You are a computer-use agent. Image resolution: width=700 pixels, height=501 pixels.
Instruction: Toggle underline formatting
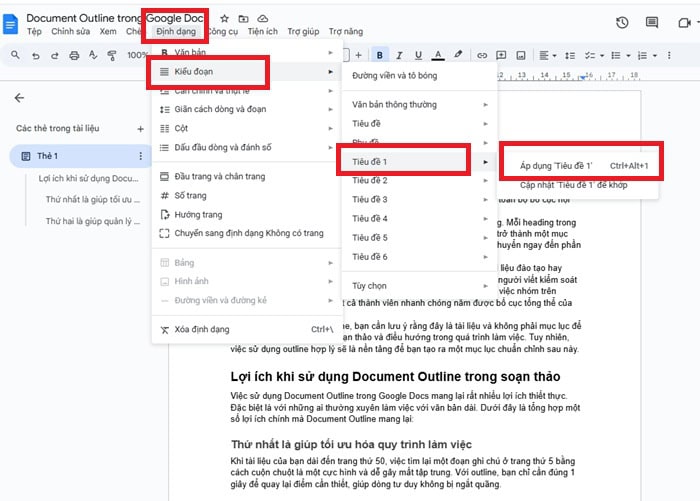[418, 55]
